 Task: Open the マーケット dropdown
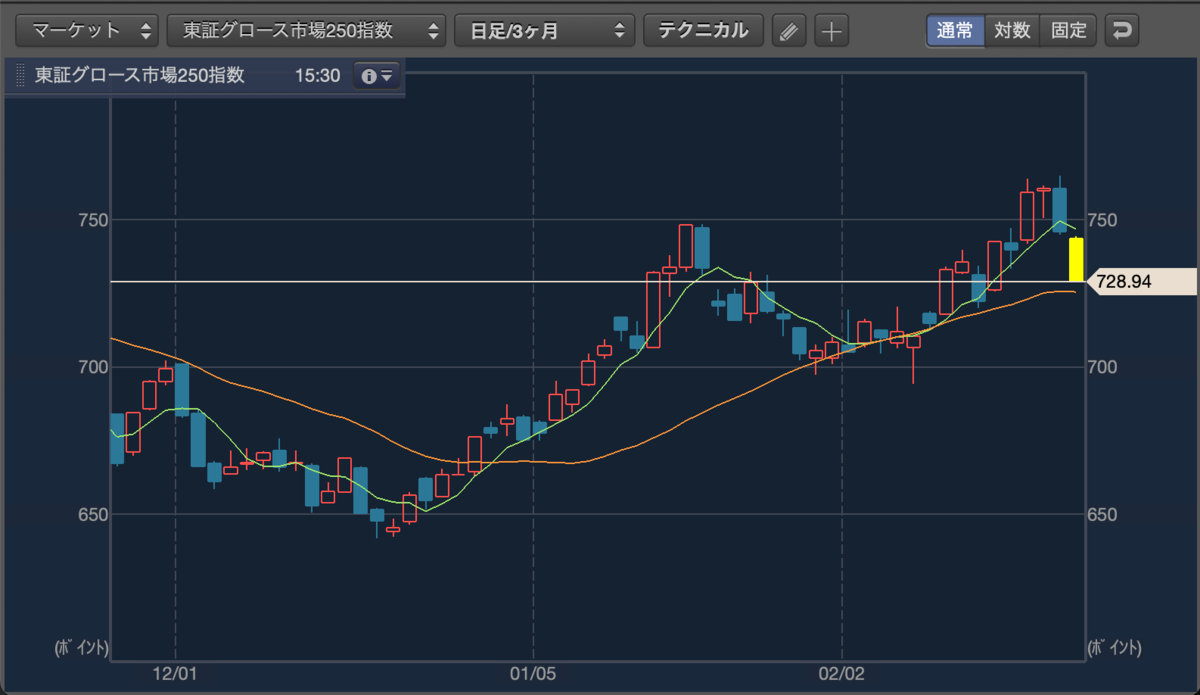tap(88, 30)
